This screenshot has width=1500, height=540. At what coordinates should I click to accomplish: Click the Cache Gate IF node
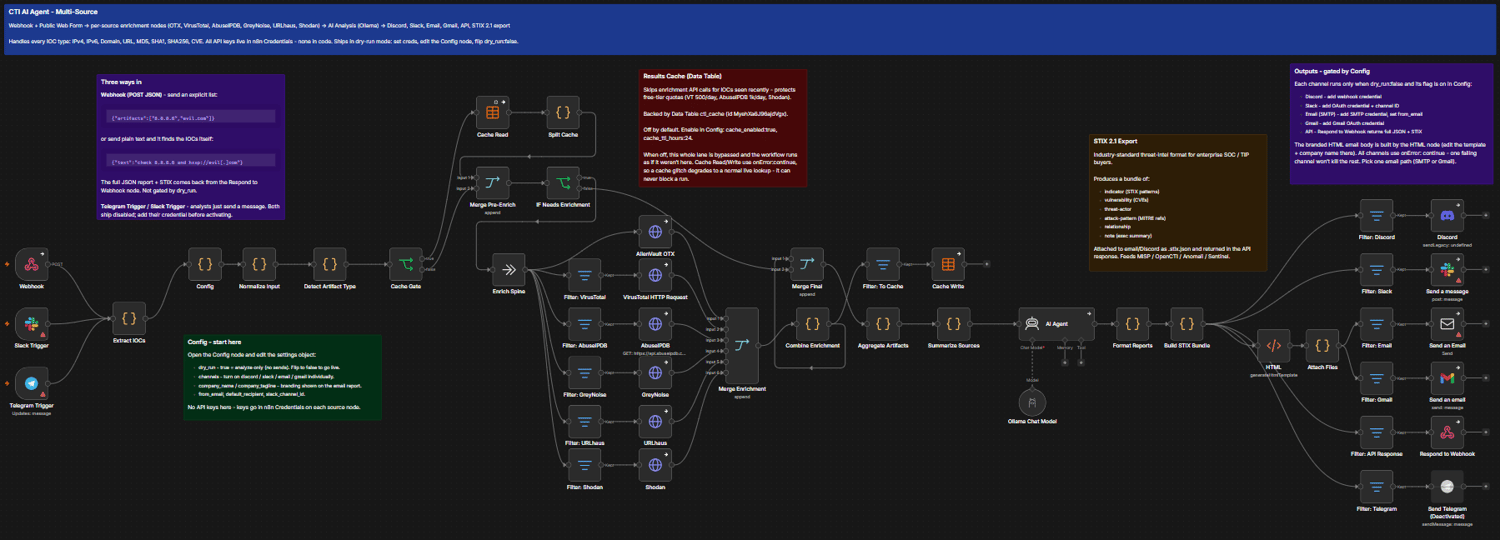(x=406, y=265)
